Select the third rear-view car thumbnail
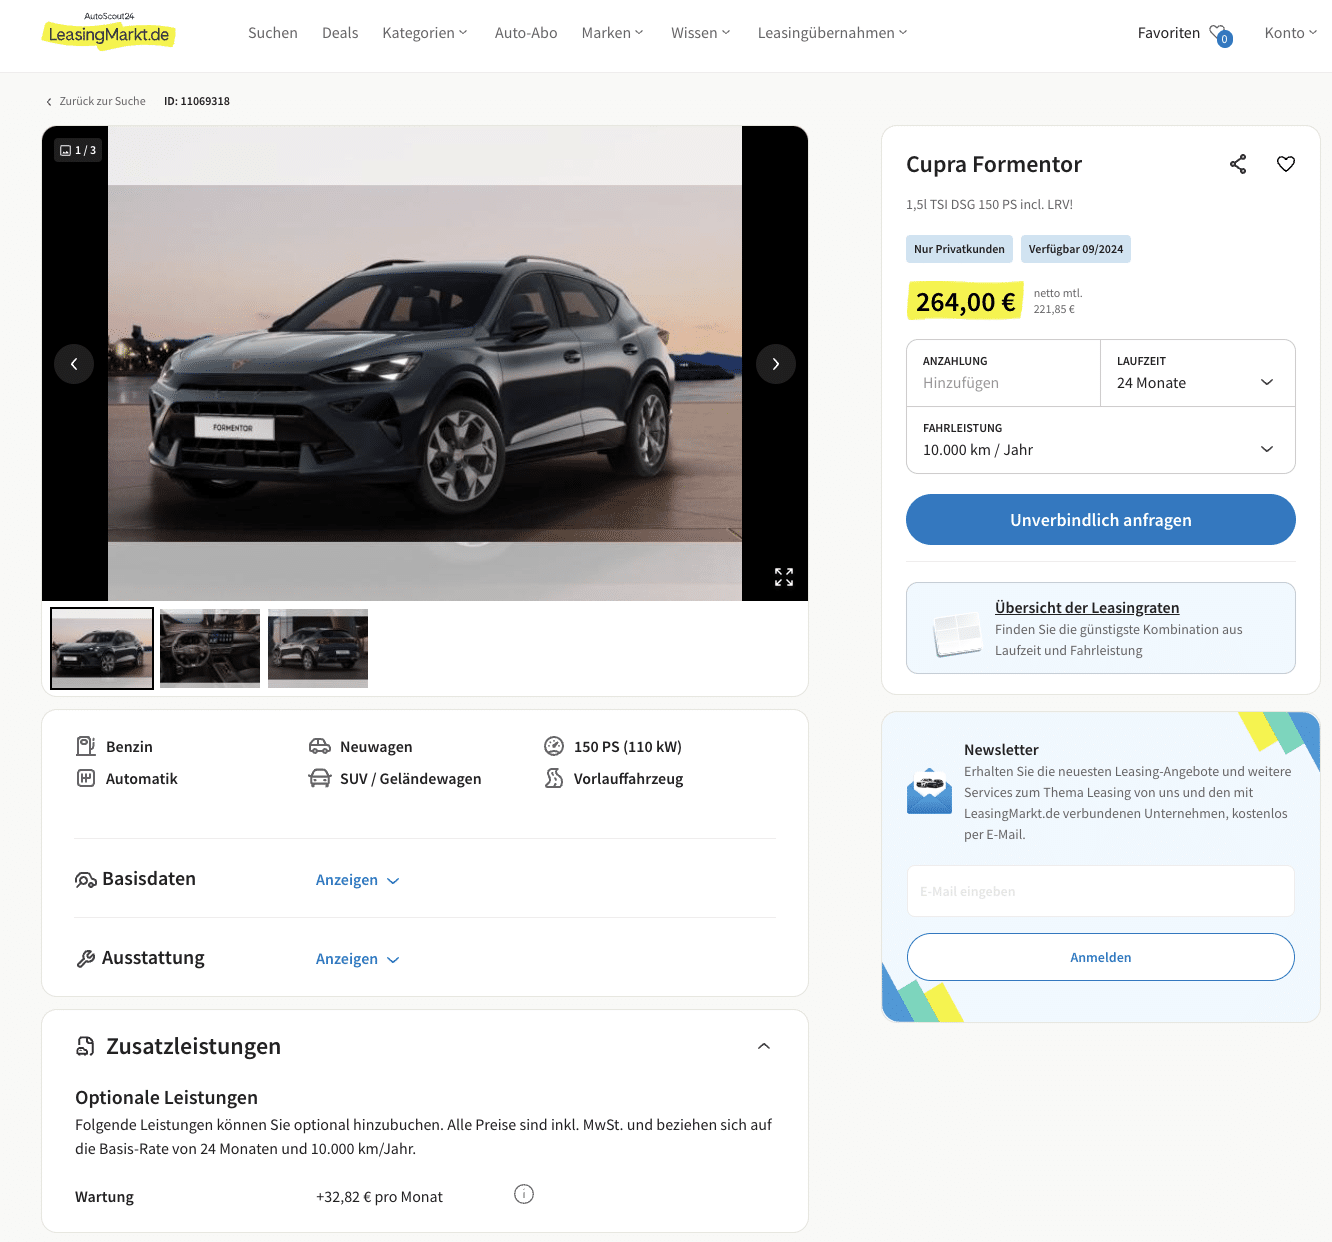Image resolution: width=1332 pixels, height=1242 pixels. point(318,648)
